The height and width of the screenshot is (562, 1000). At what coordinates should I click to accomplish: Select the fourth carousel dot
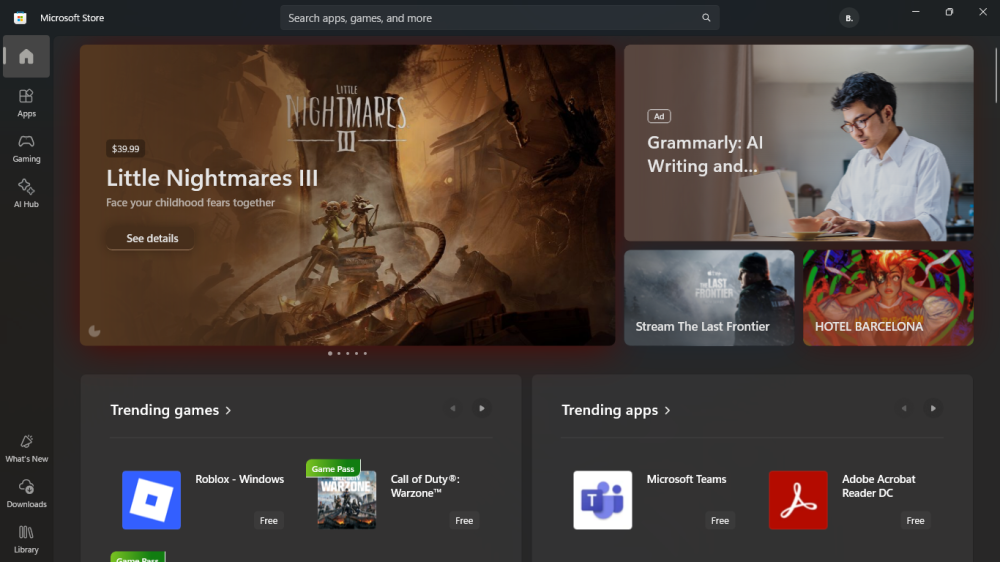357,353
